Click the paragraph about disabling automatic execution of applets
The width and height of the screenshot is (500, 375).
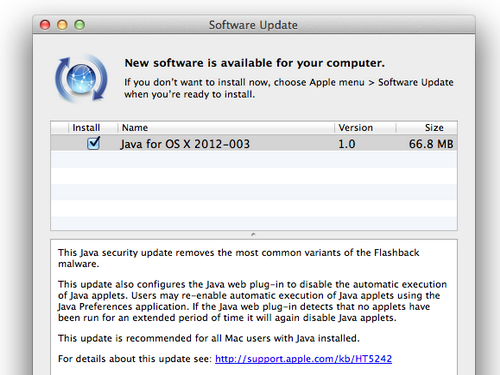tap(252, 301)
